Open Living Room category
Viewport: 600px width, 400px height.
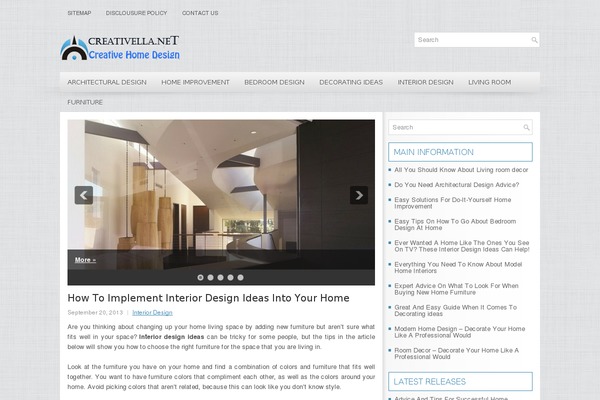click(490, 82)
